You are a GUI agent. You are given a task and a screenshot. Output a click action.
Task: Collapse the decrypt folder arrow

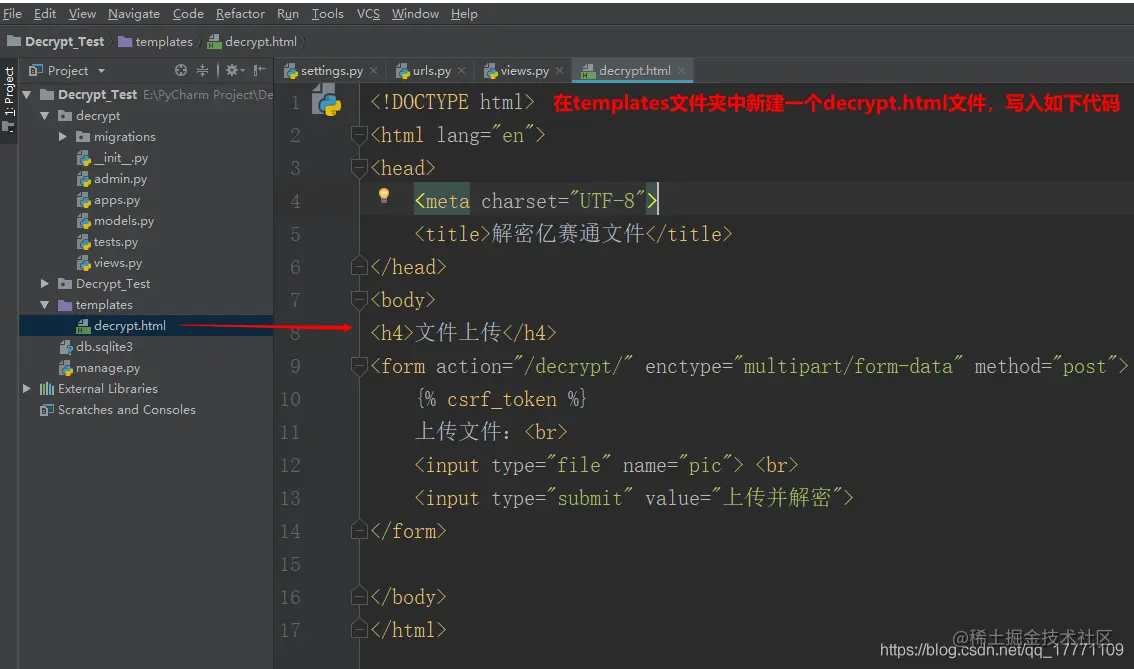(45, 116)
